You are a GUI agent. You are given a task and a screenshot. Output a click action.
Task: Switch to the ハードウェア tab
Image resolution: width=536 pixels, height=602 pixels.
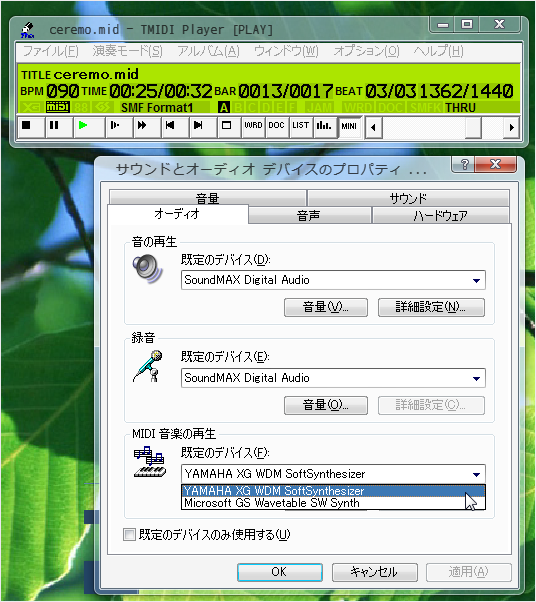click(440, 215)
